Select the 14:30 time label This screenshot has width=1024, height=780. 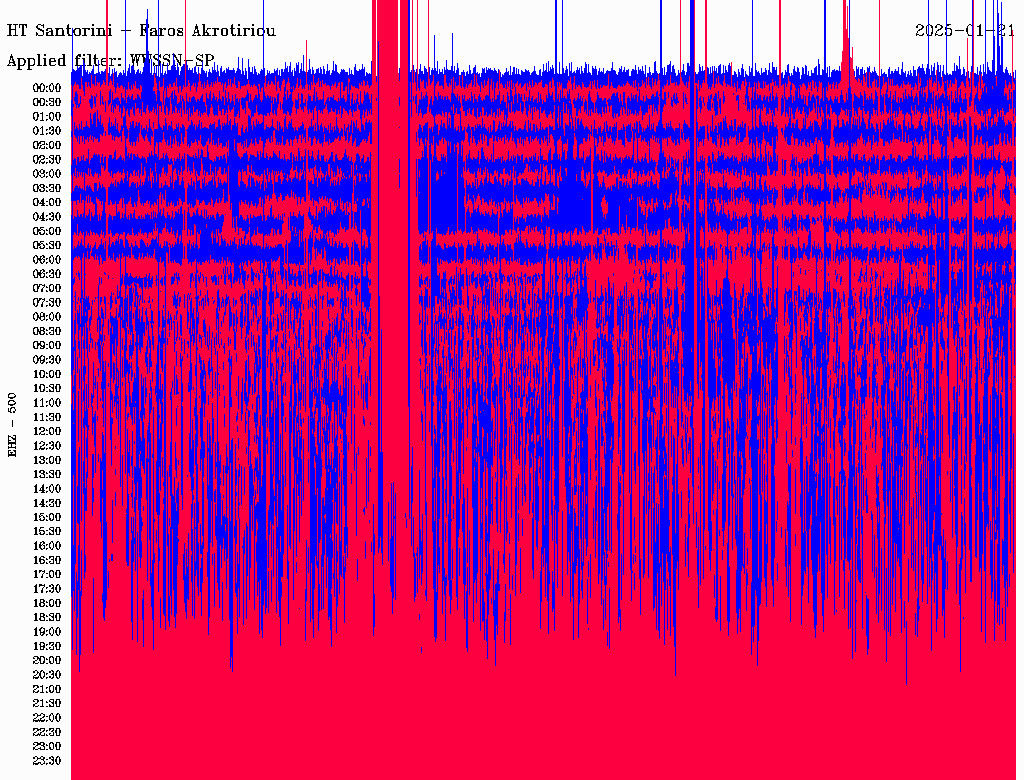pos(47,503)
